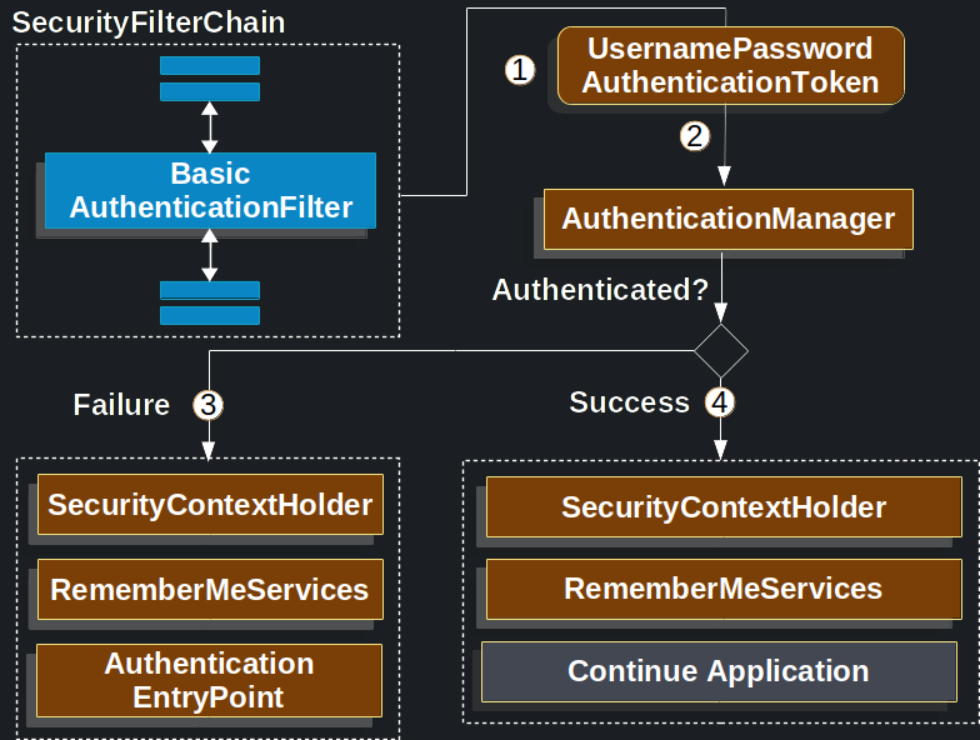This screenshot has height=740, width=980.
Task: Select the number 4 marker beside Success
Action: click(720, 403)
